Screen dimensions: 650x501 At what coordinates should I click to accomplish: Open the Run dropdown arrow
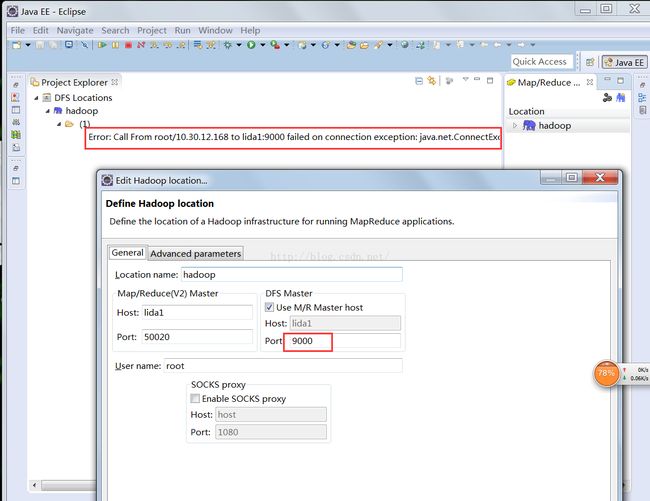263,45
